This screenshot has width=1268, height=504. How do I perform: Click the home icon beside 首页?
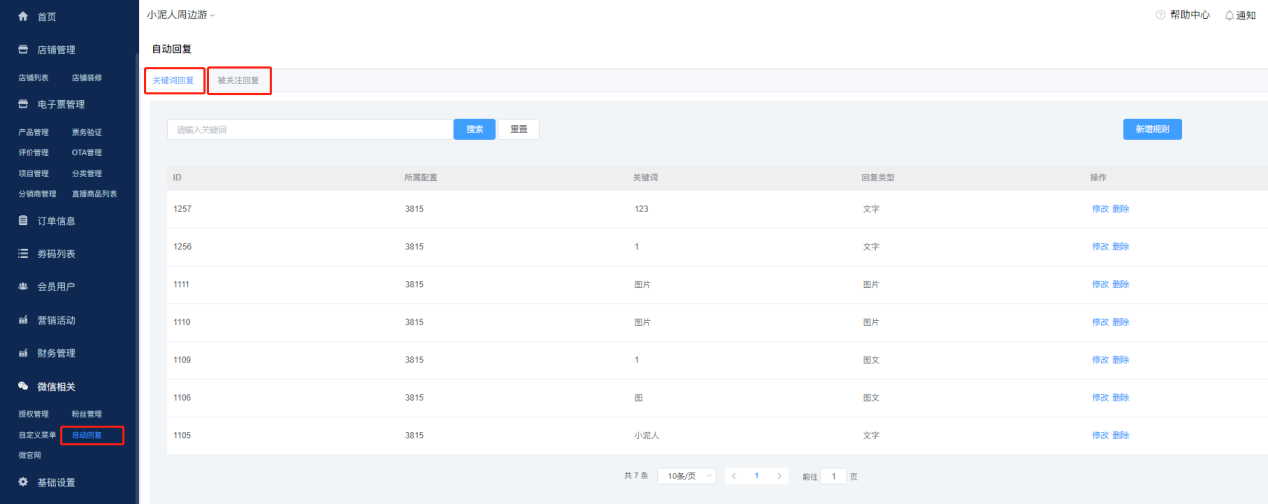[x=23, y=16]
